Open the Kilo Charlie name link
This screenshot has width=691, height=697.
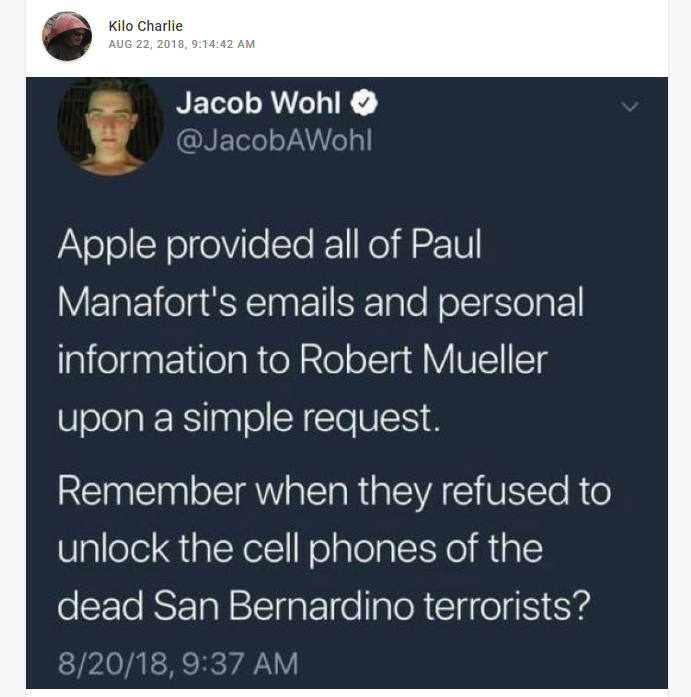(x=145, y=26)
